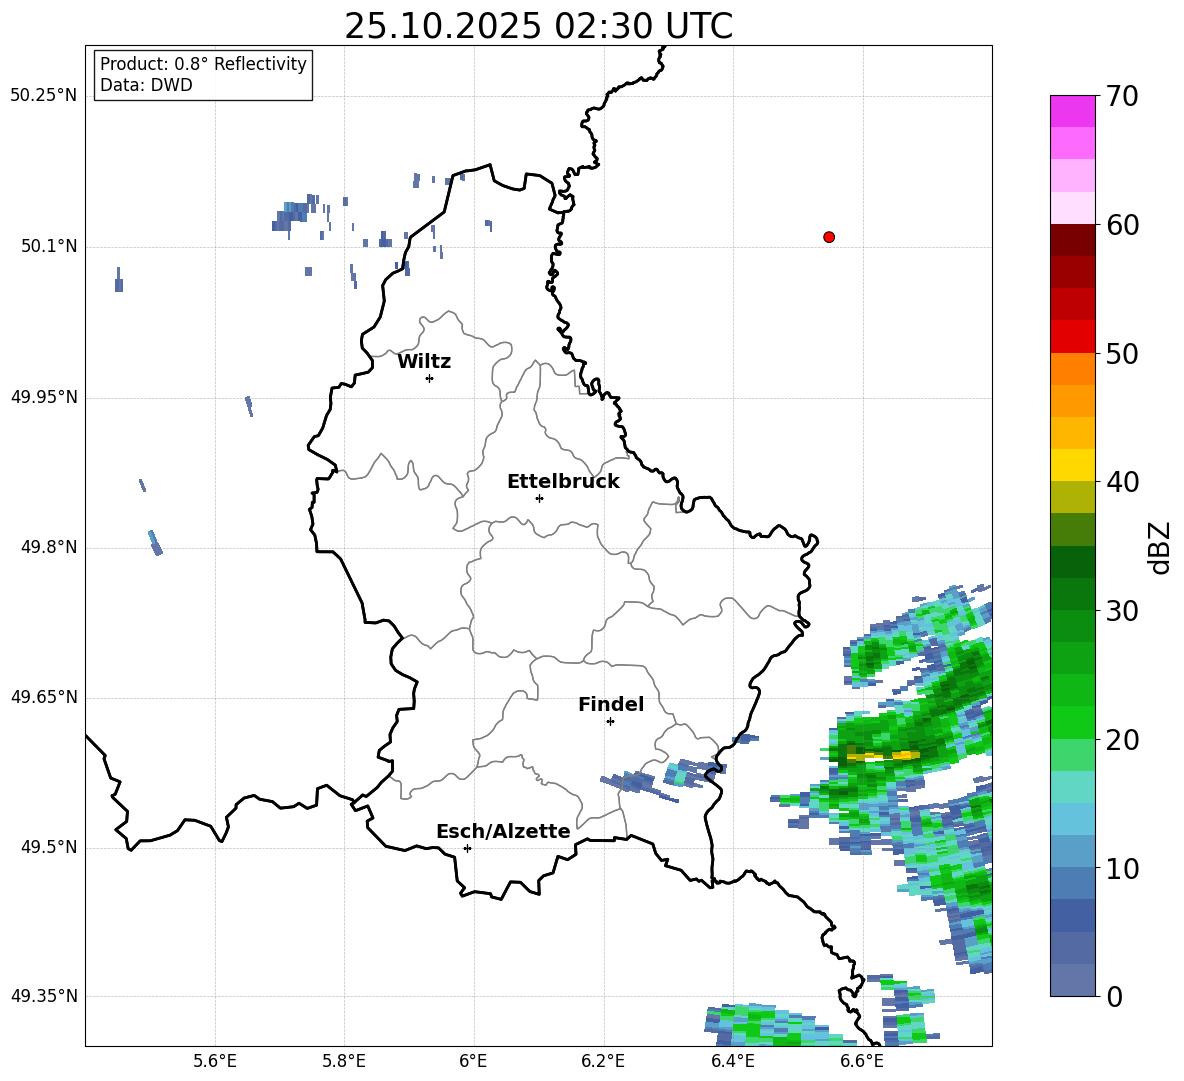Click the 49.8°N latitude label
The width and height of the screenshot is (1184, 1081).
coord(49,547)
